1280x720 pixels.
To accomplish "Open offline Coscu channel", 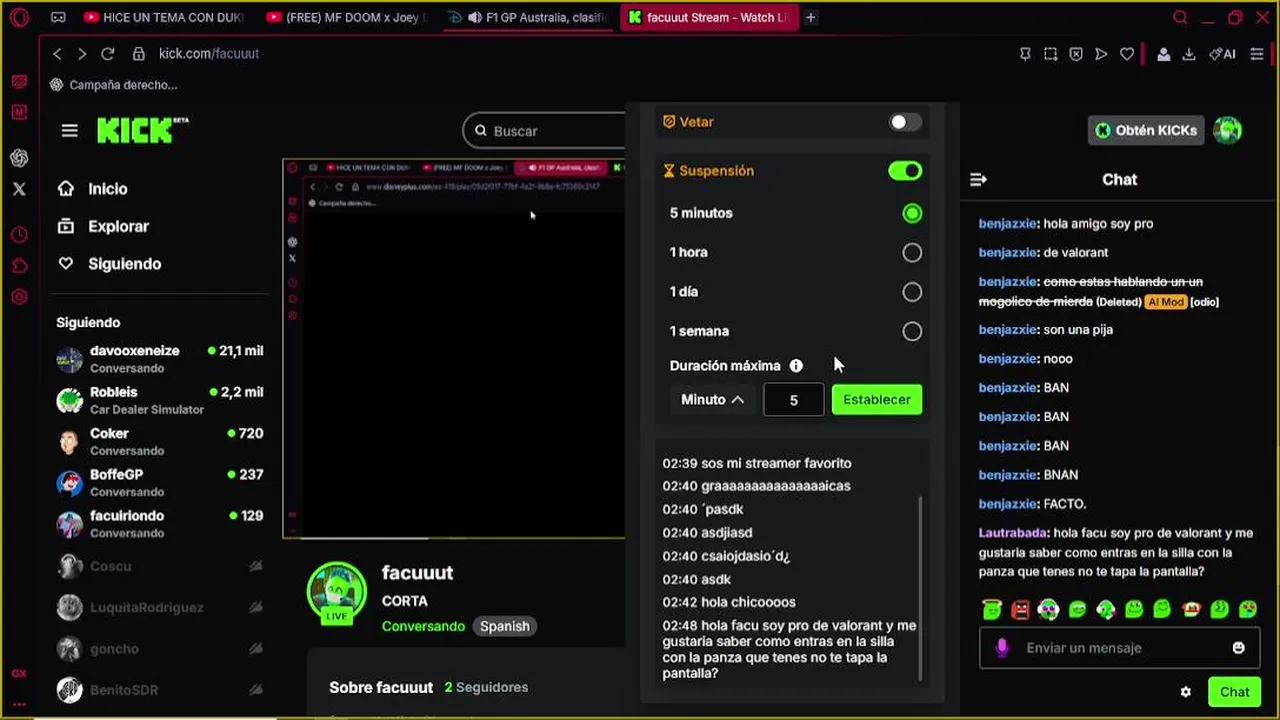I will (x=160, y=566).
